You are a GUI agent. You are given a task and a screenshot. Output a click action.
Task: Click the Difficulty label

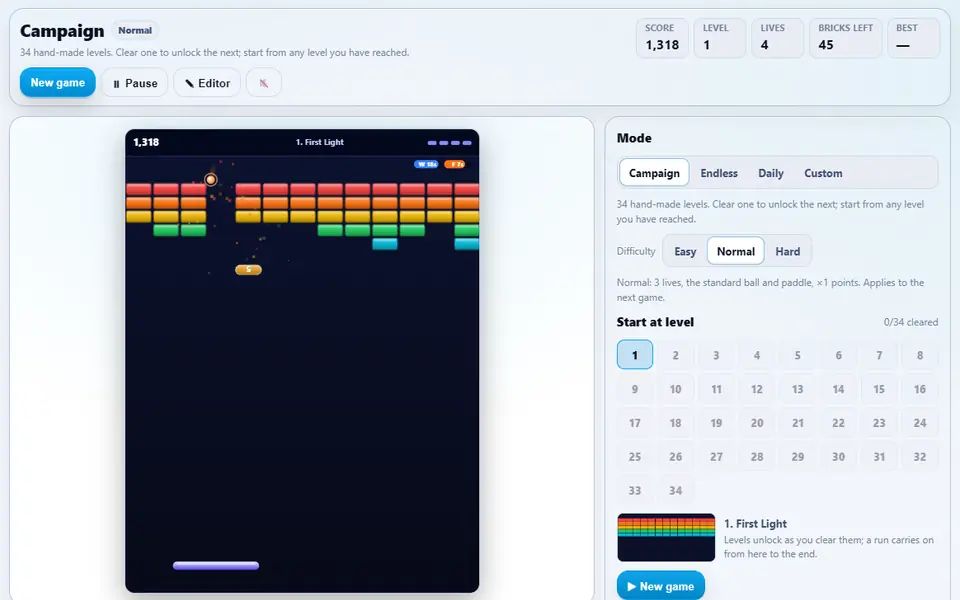636,251
